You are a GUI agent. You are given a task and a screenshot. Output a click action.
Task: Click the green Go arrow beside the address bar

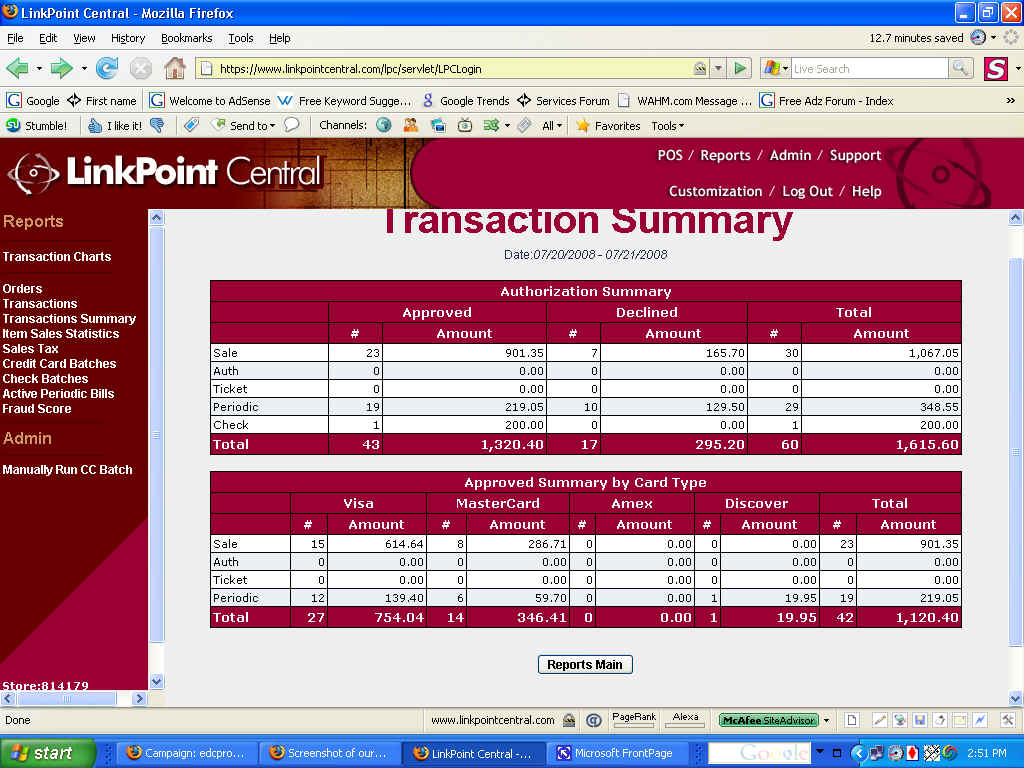740,68
